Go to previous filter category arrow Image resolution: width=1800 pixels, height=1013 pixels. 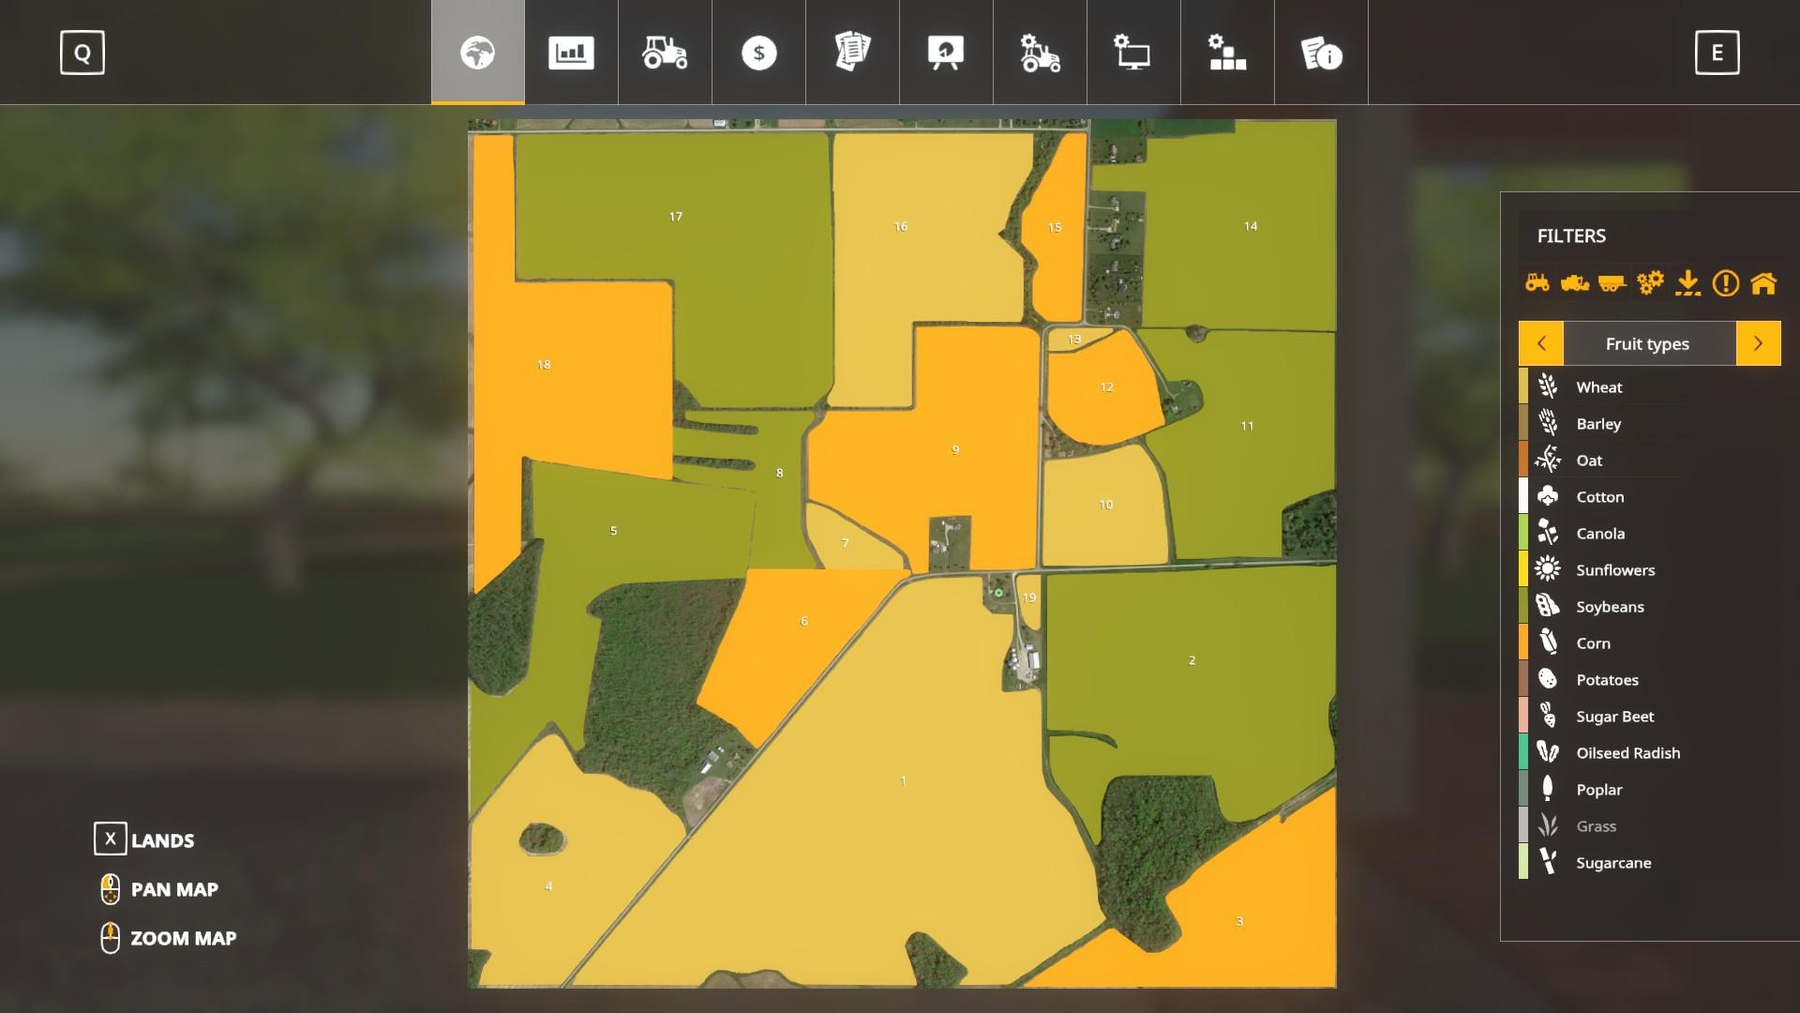click(x=1541, y=343)
